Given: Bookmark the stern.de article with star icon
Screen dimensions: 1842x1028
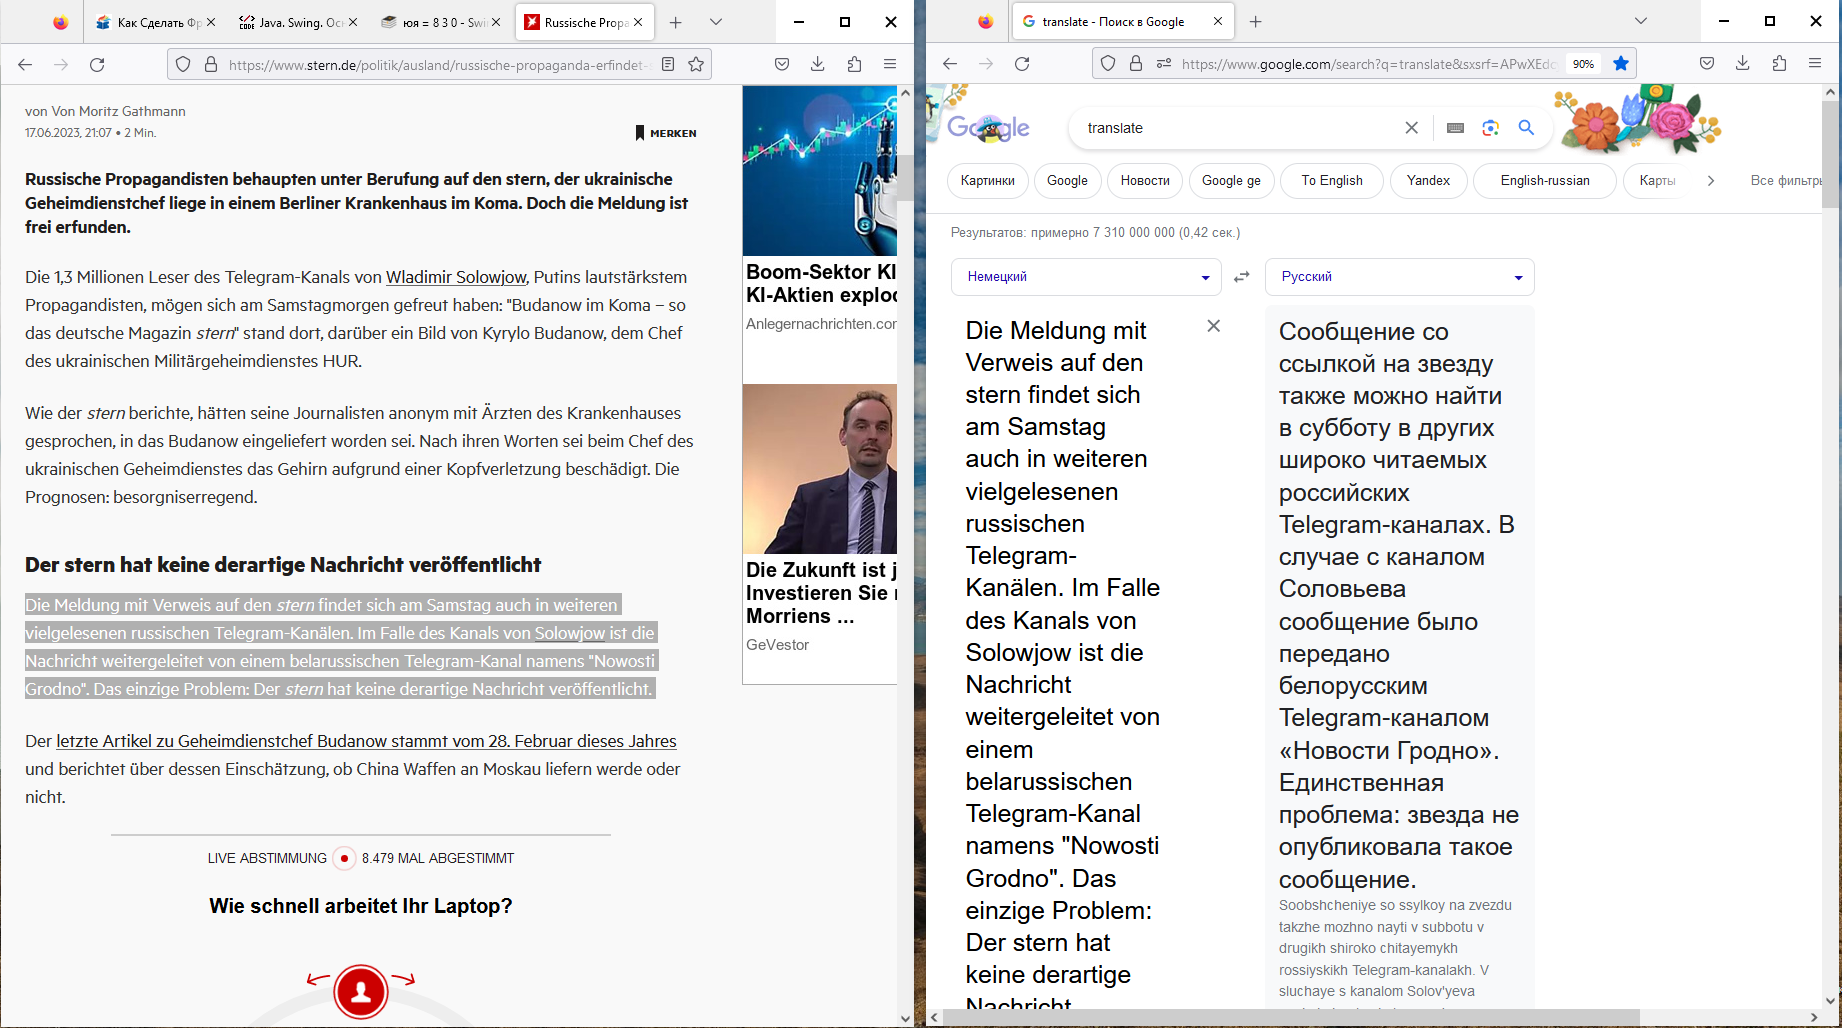Looking at the screenshot, I should [x=696, y=64].
